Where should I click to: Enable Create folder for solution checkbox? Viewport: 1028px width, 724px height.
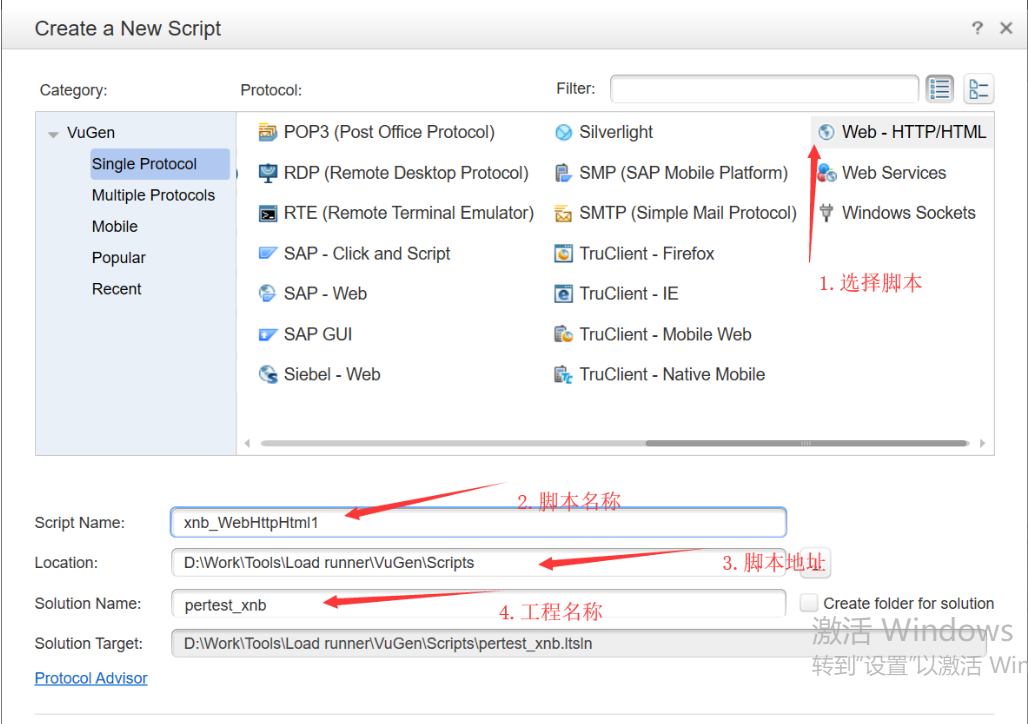tap(809, 603)
